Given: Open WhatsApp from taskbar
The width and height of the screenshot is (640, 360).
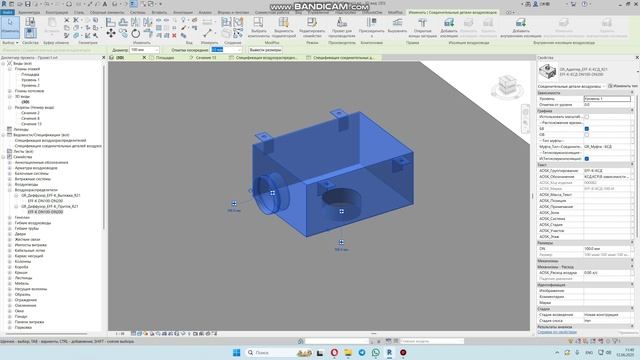Looking at the screenshot, I should (376, 352).
